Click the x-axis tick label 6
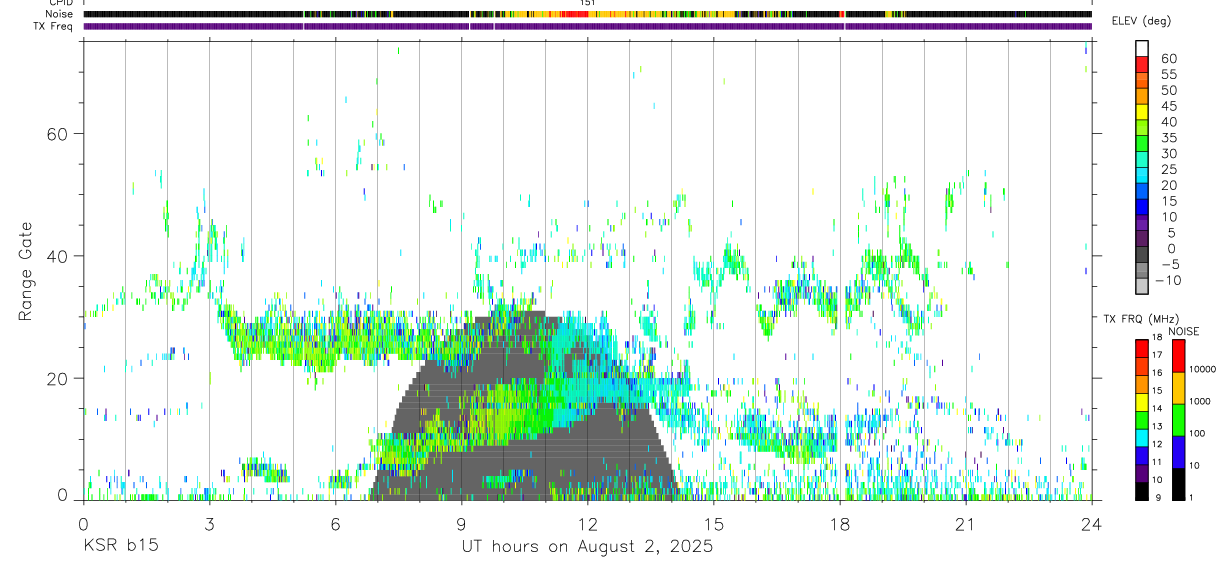Screen dimensions: 1228x567 point(335,525)
